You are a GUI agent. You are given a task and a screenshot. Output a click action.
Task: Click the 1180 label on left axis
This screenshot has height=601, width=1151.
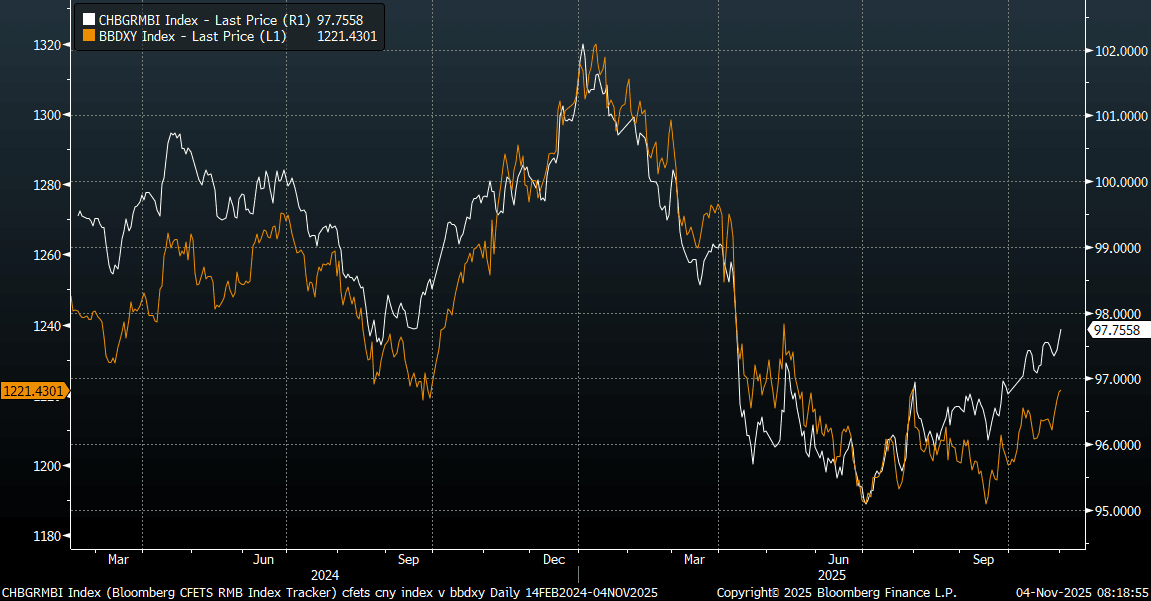[x=47, y=536]
